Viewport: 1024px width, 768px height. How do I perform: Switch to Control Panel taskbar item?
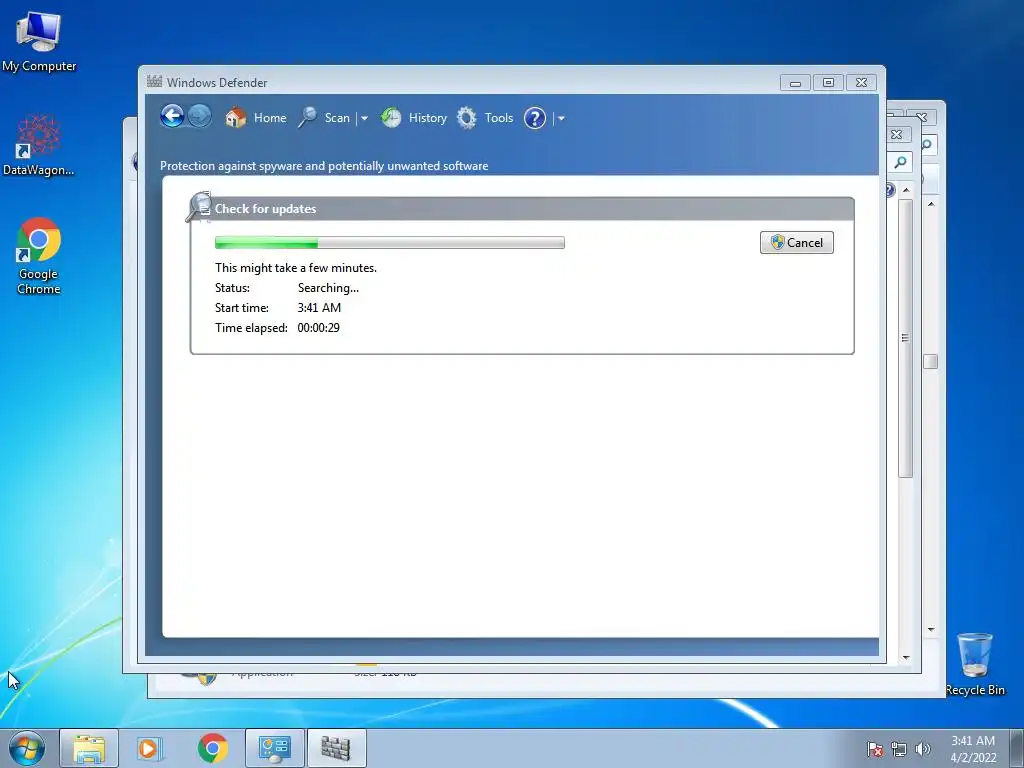coord(275,748)
